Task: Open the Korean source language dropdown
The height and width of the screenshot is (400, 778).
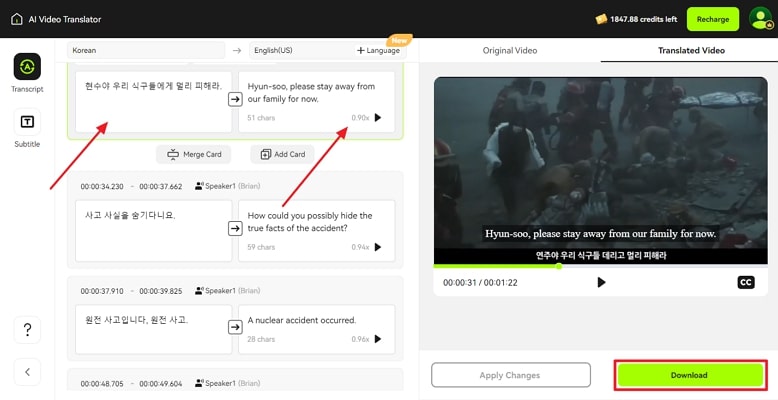Action: click(147, 50)
